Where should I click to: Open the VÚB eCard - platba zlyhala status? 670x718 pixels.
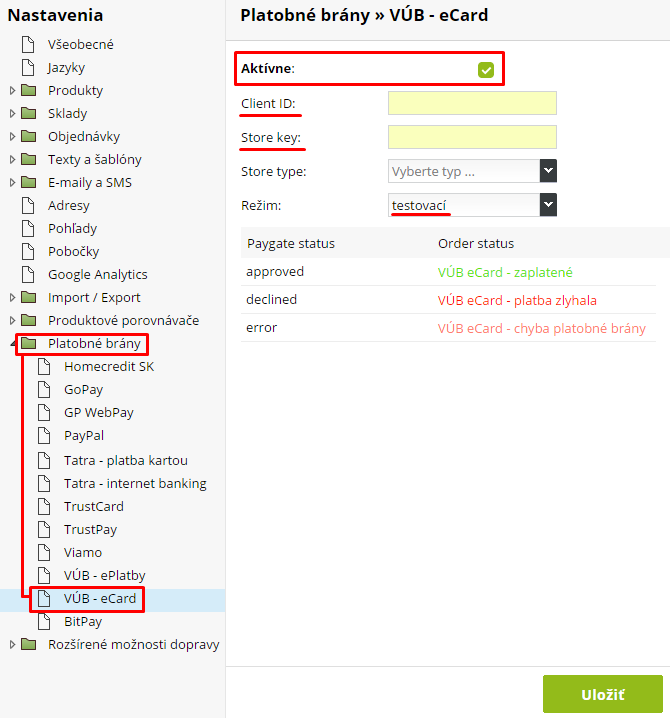coord(517,300)
